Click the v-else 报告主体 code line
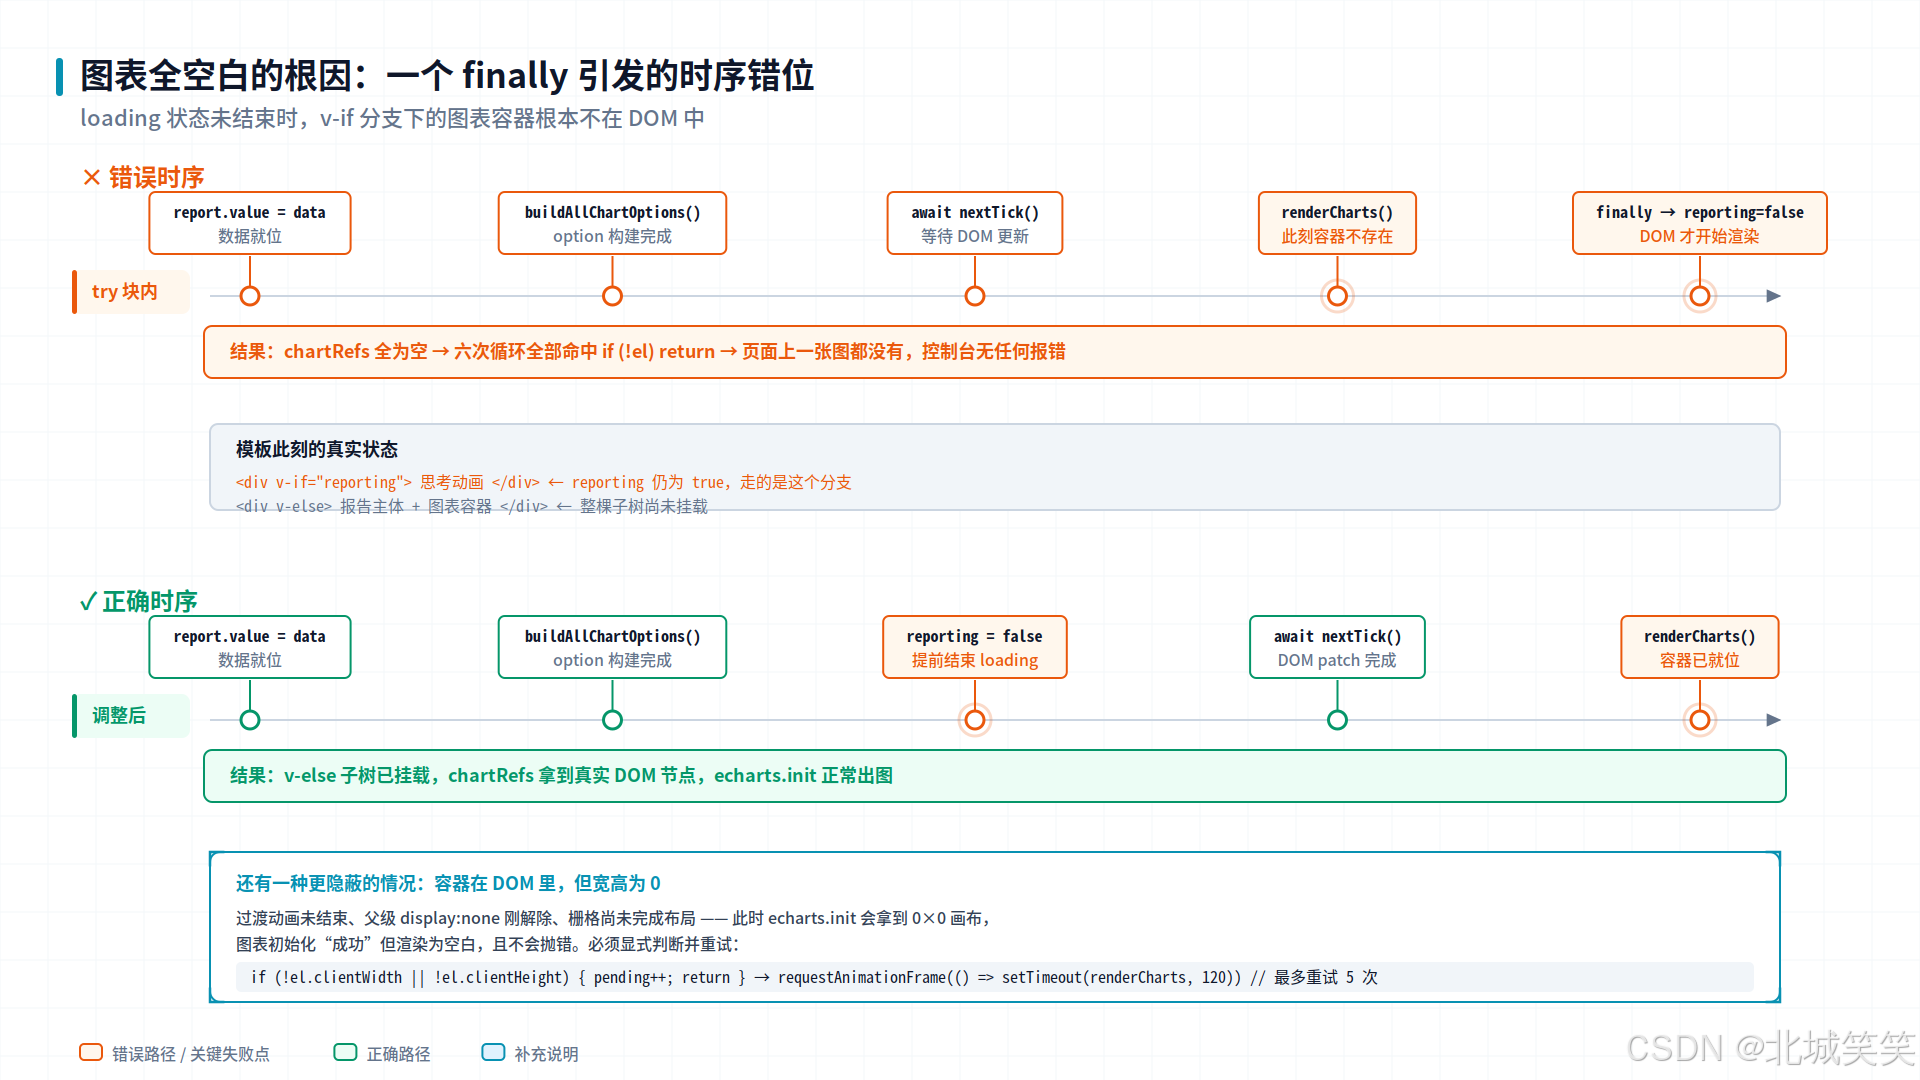 tap(472, 506)
